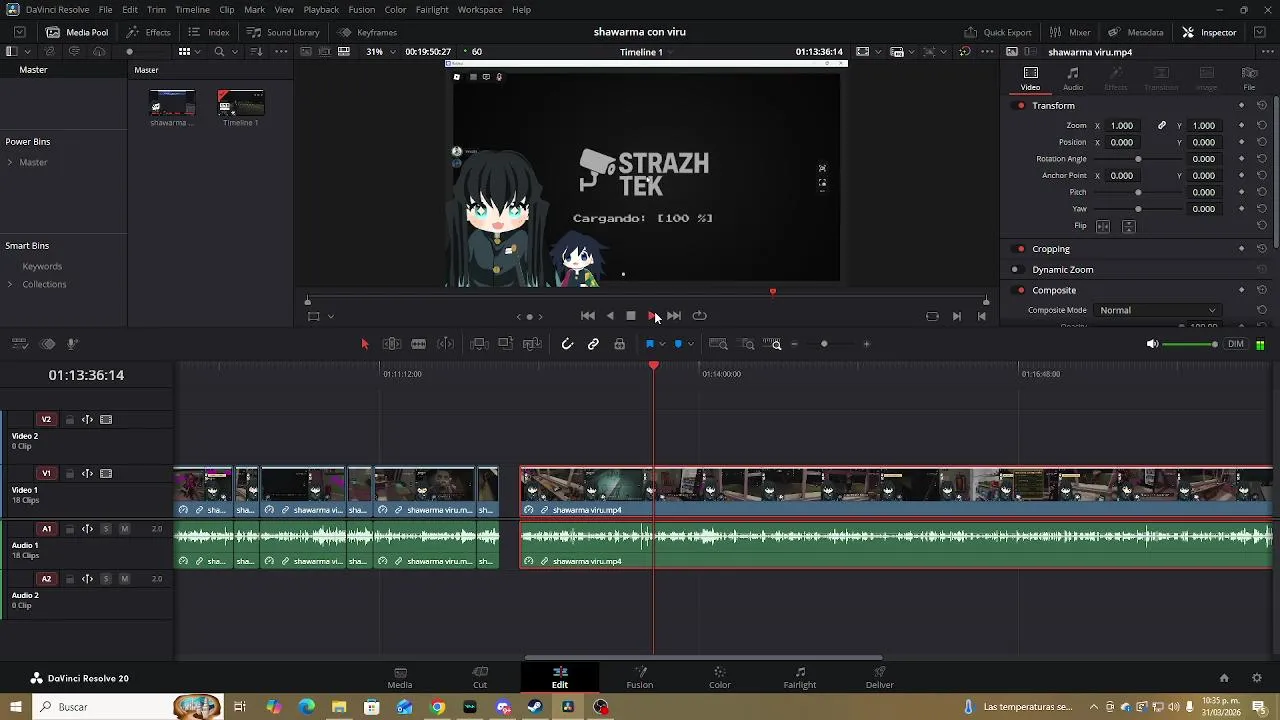Toggle Auto Track Selector on Video 2
The width and height of the screenshot is (1280, 720).
coord(87,420)
